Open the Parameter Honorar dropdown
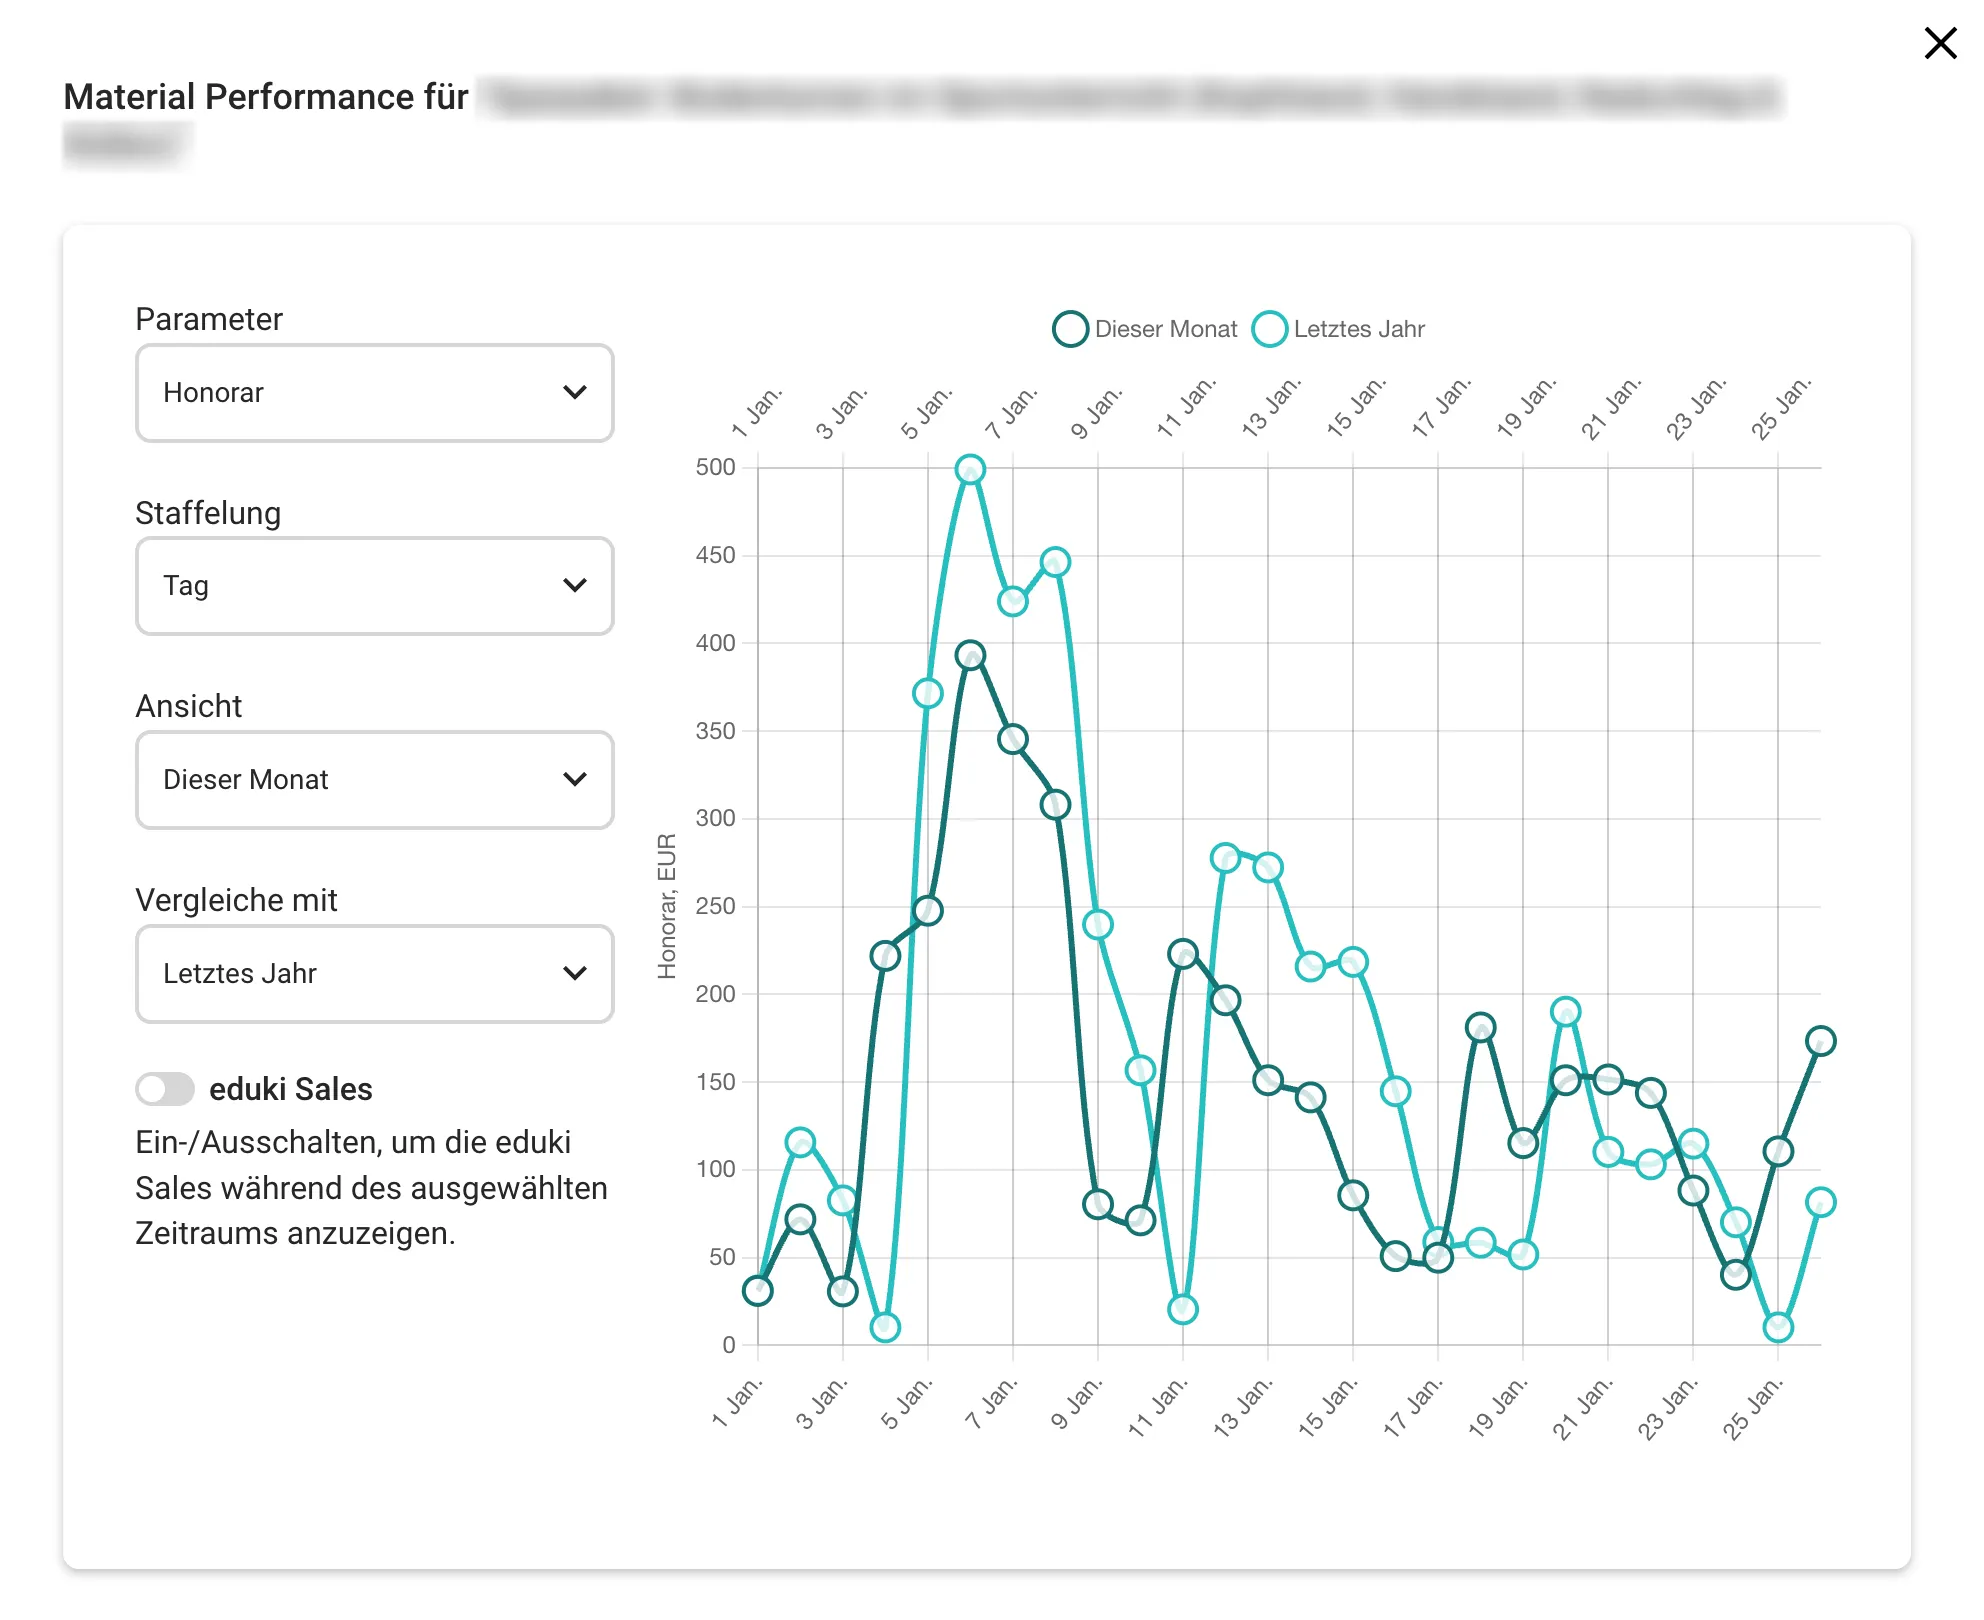This screenshot has width=1984, height=1620. pos(374,393)
